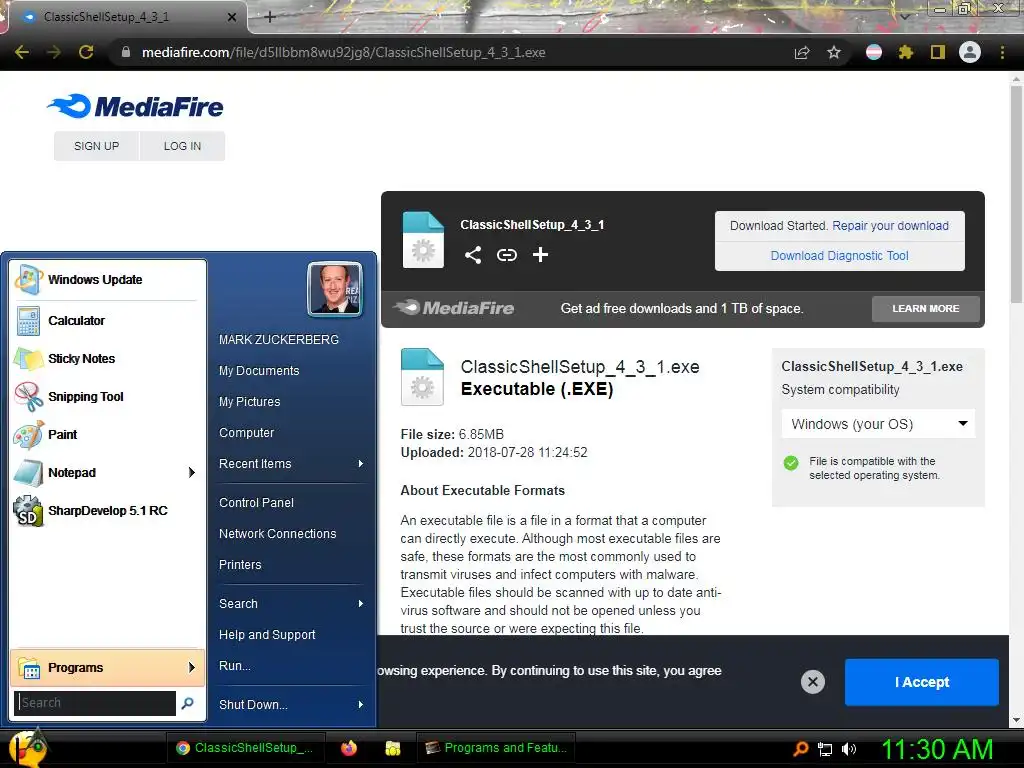Open the Chrome three-dot menu
This screenshot has height=768, width=1024.
point(1002,52)
